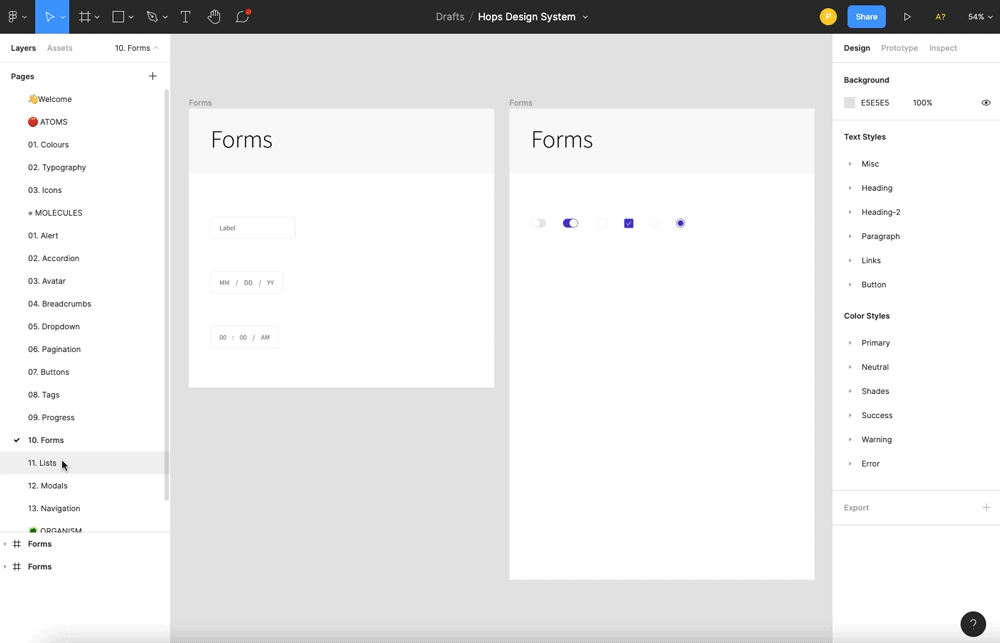Open the Comment tool
1000x643 pixels.
242,17
